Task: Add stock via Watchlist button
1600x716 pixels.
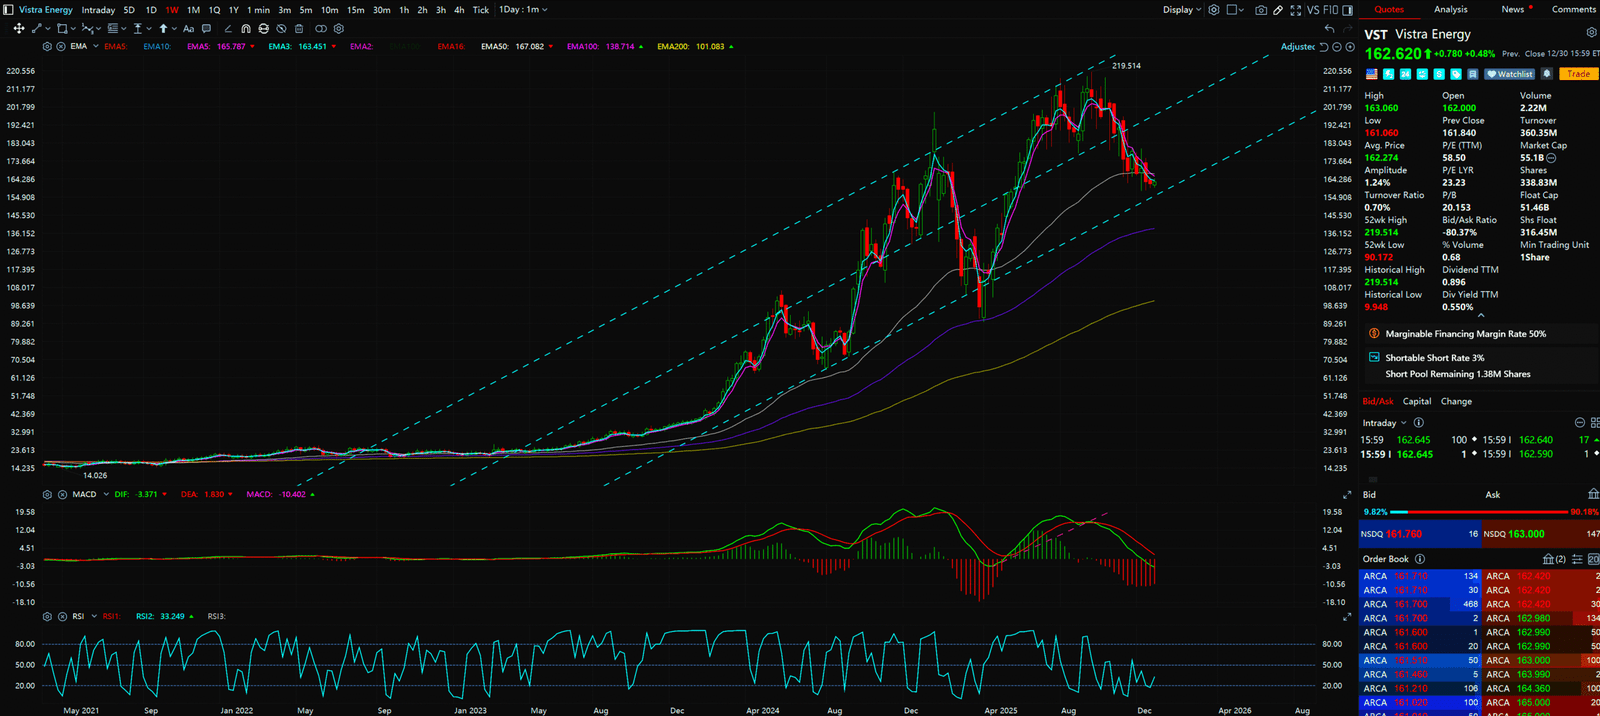Action: (x=1510, y=74)
